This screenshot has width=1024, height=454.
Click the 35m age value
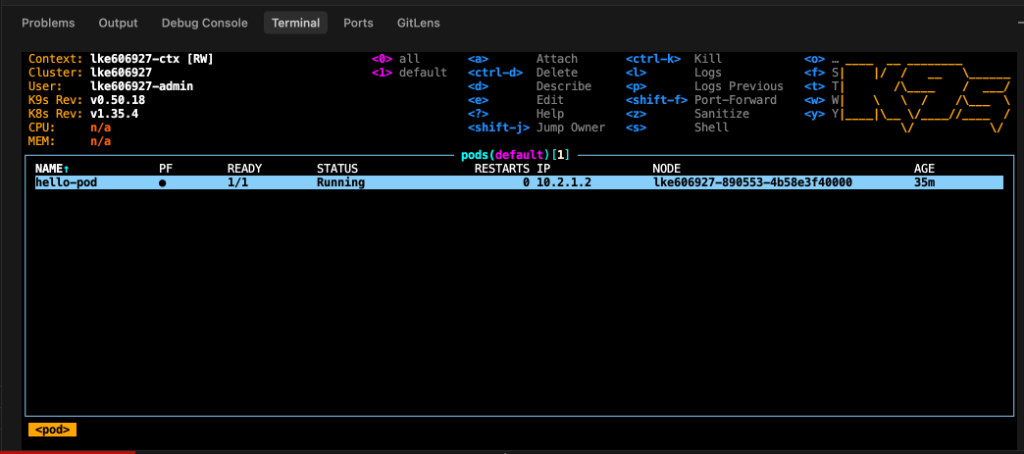[924, 182]
